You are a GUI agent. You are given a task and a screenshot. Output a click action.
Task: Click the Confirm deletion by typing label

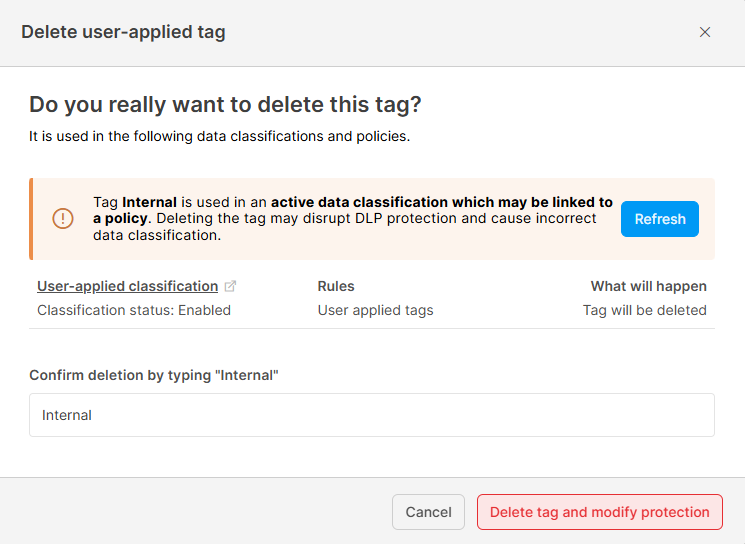point(153,375)
